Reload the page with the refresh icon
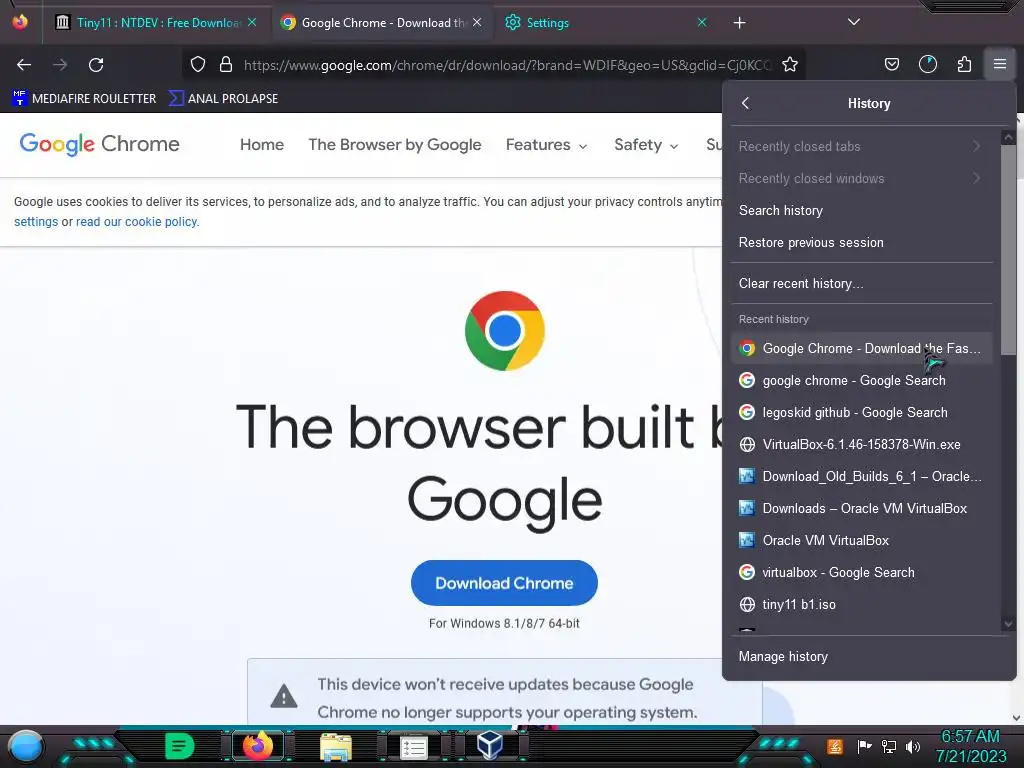Image resolution: width=1024 pixels, height=768 pixels. pyautogui.click(x=96, y=65)
